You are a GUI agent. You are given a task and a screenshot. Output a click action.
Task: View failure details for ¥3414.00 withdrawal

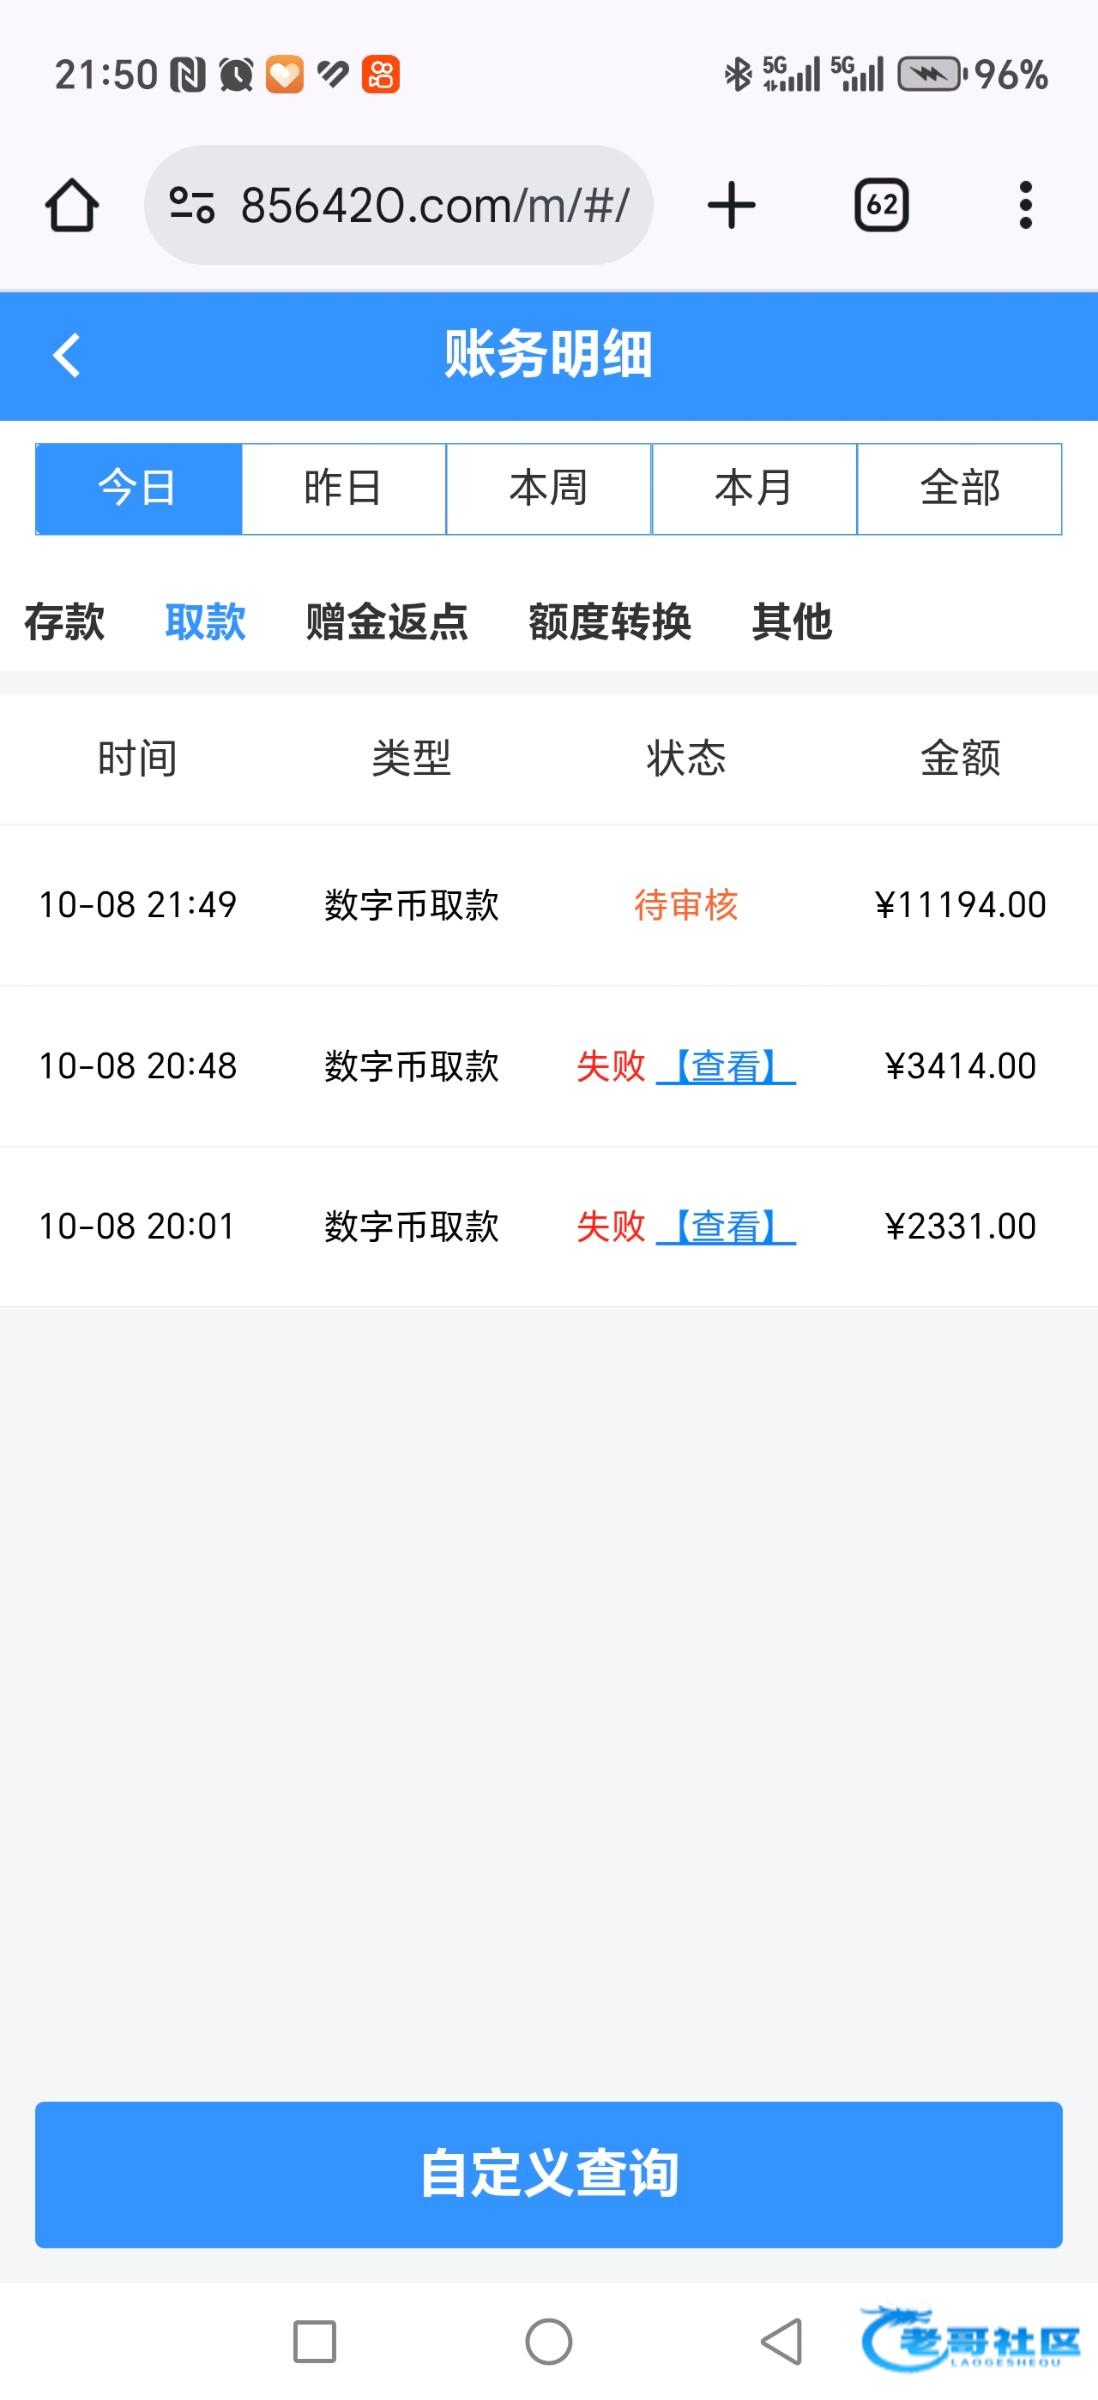click(726, 1067)
